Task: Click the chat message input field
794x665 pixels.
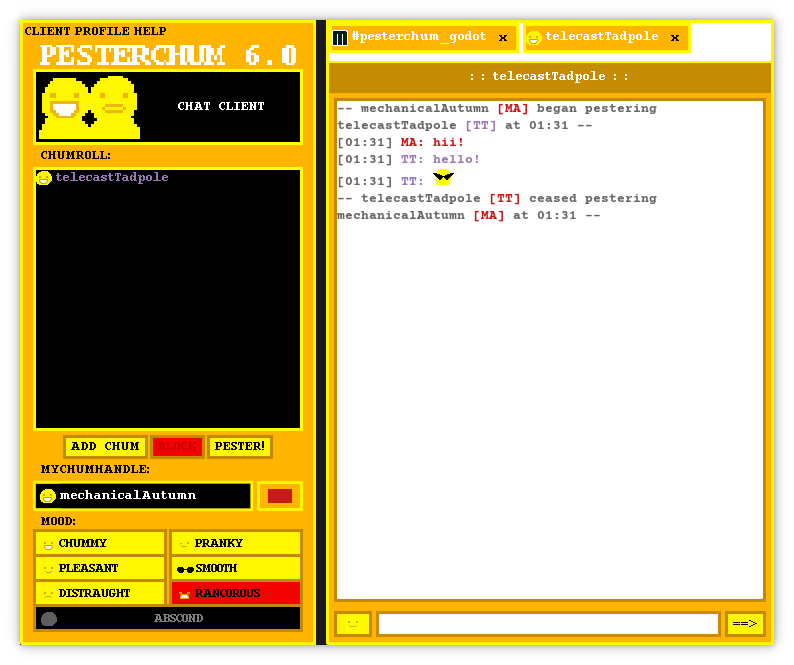Action: (548, 623)
